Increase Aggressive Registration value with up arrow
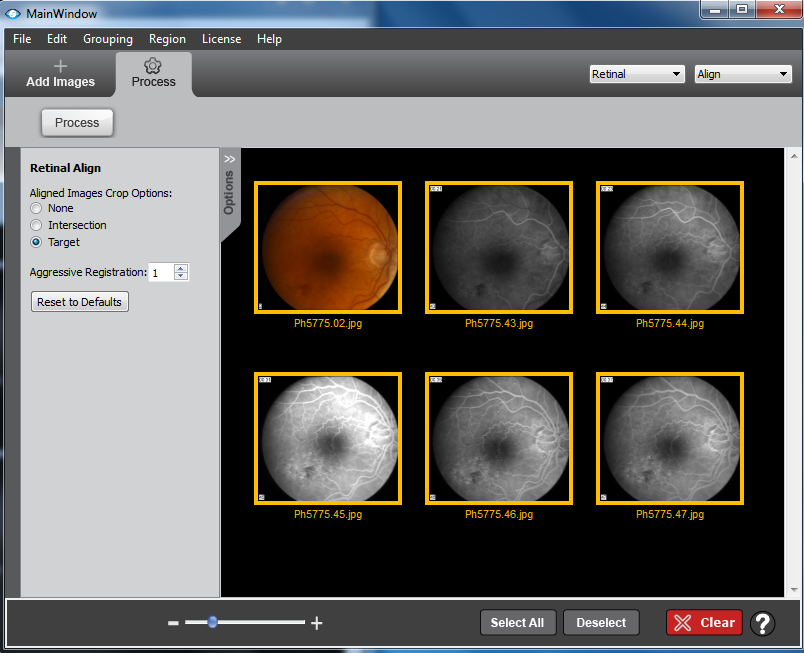 [181, 268]
